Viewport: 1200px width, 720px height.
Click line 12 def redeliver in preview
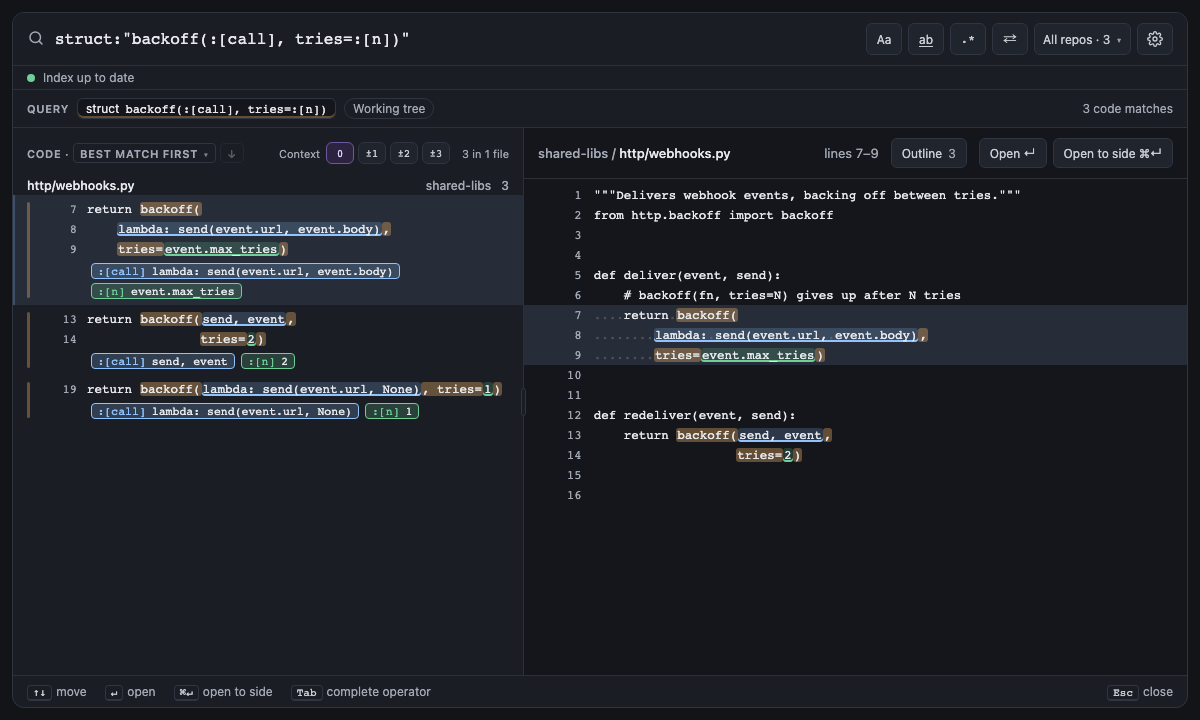tap(694, 415)
